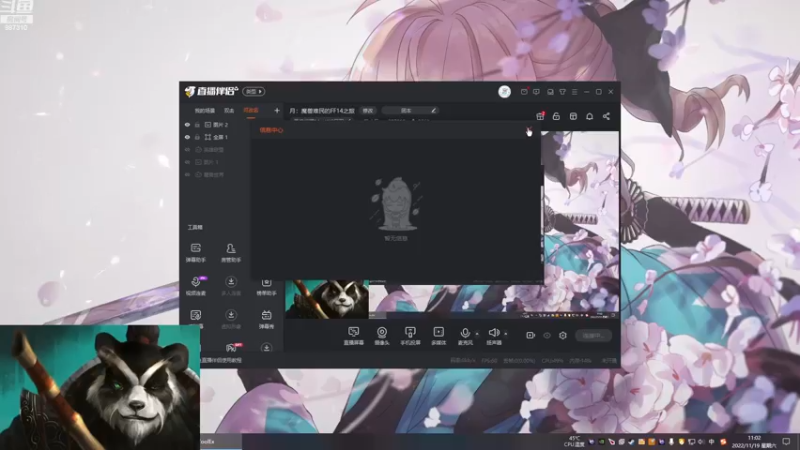Open the mail icon with red dot
800x450 pixels.
tap(524, 92)
